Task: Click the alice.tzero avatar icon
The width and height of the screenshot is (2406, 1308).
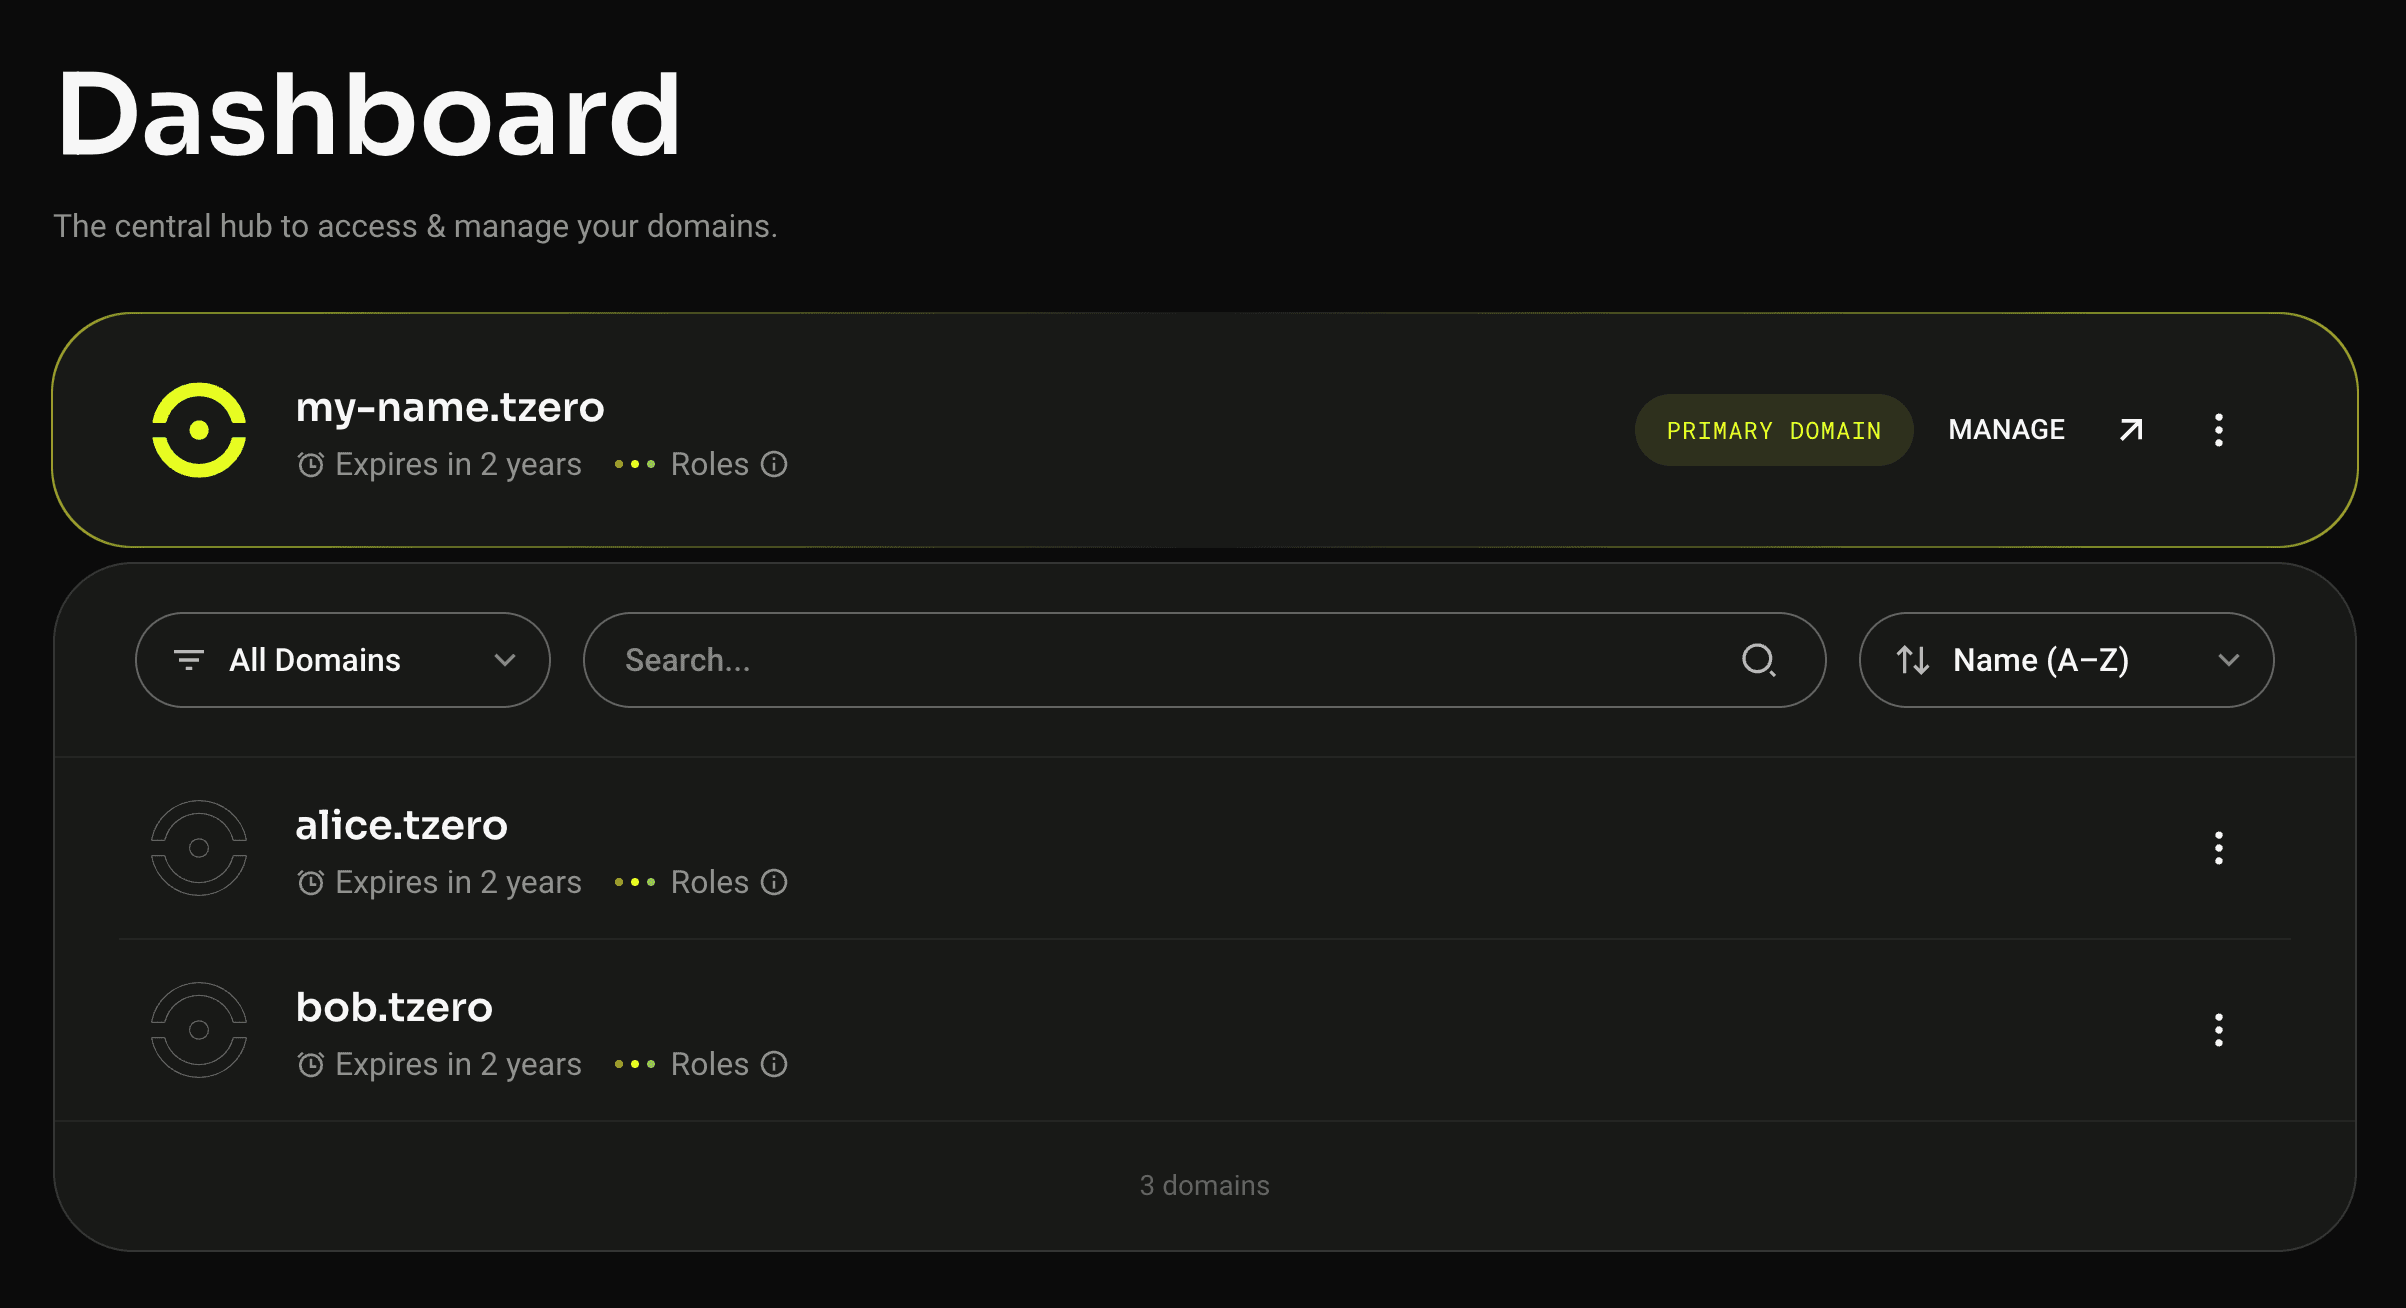Action: click(199, 848)
